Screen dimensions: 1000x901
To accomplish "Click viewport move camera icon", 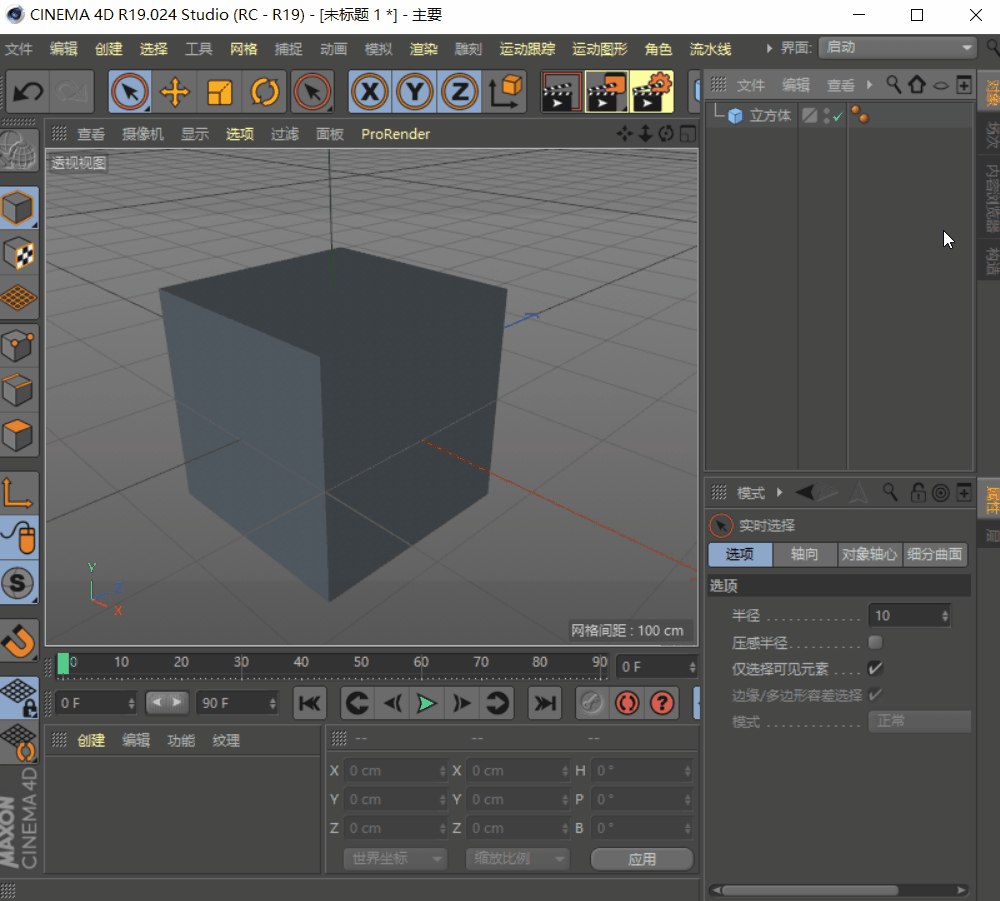I will tap(624, 134).
